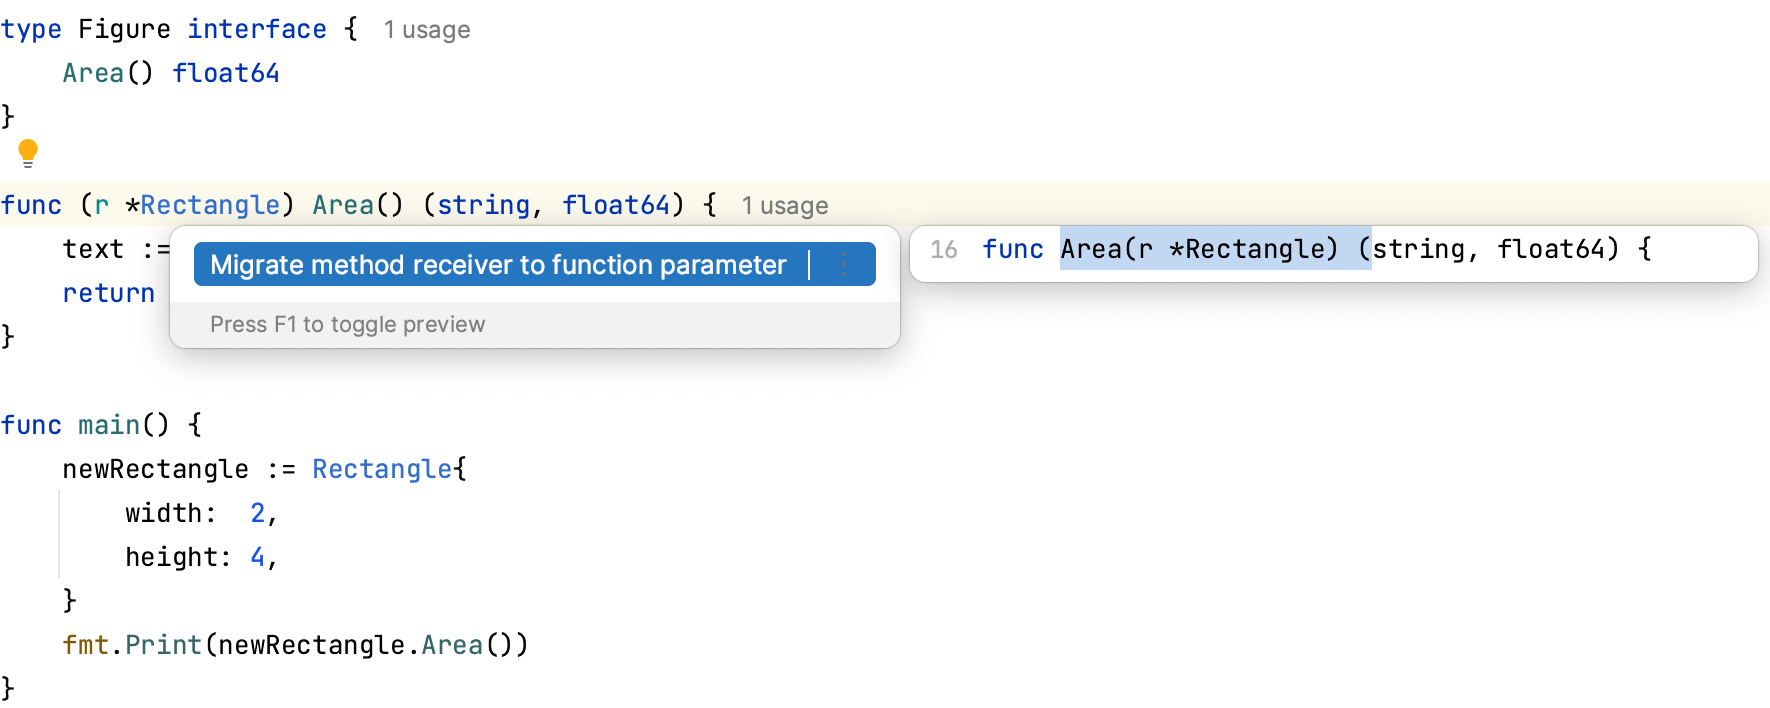Click the Area() method inside Figure interface
1770x708 pixels.
93,74
